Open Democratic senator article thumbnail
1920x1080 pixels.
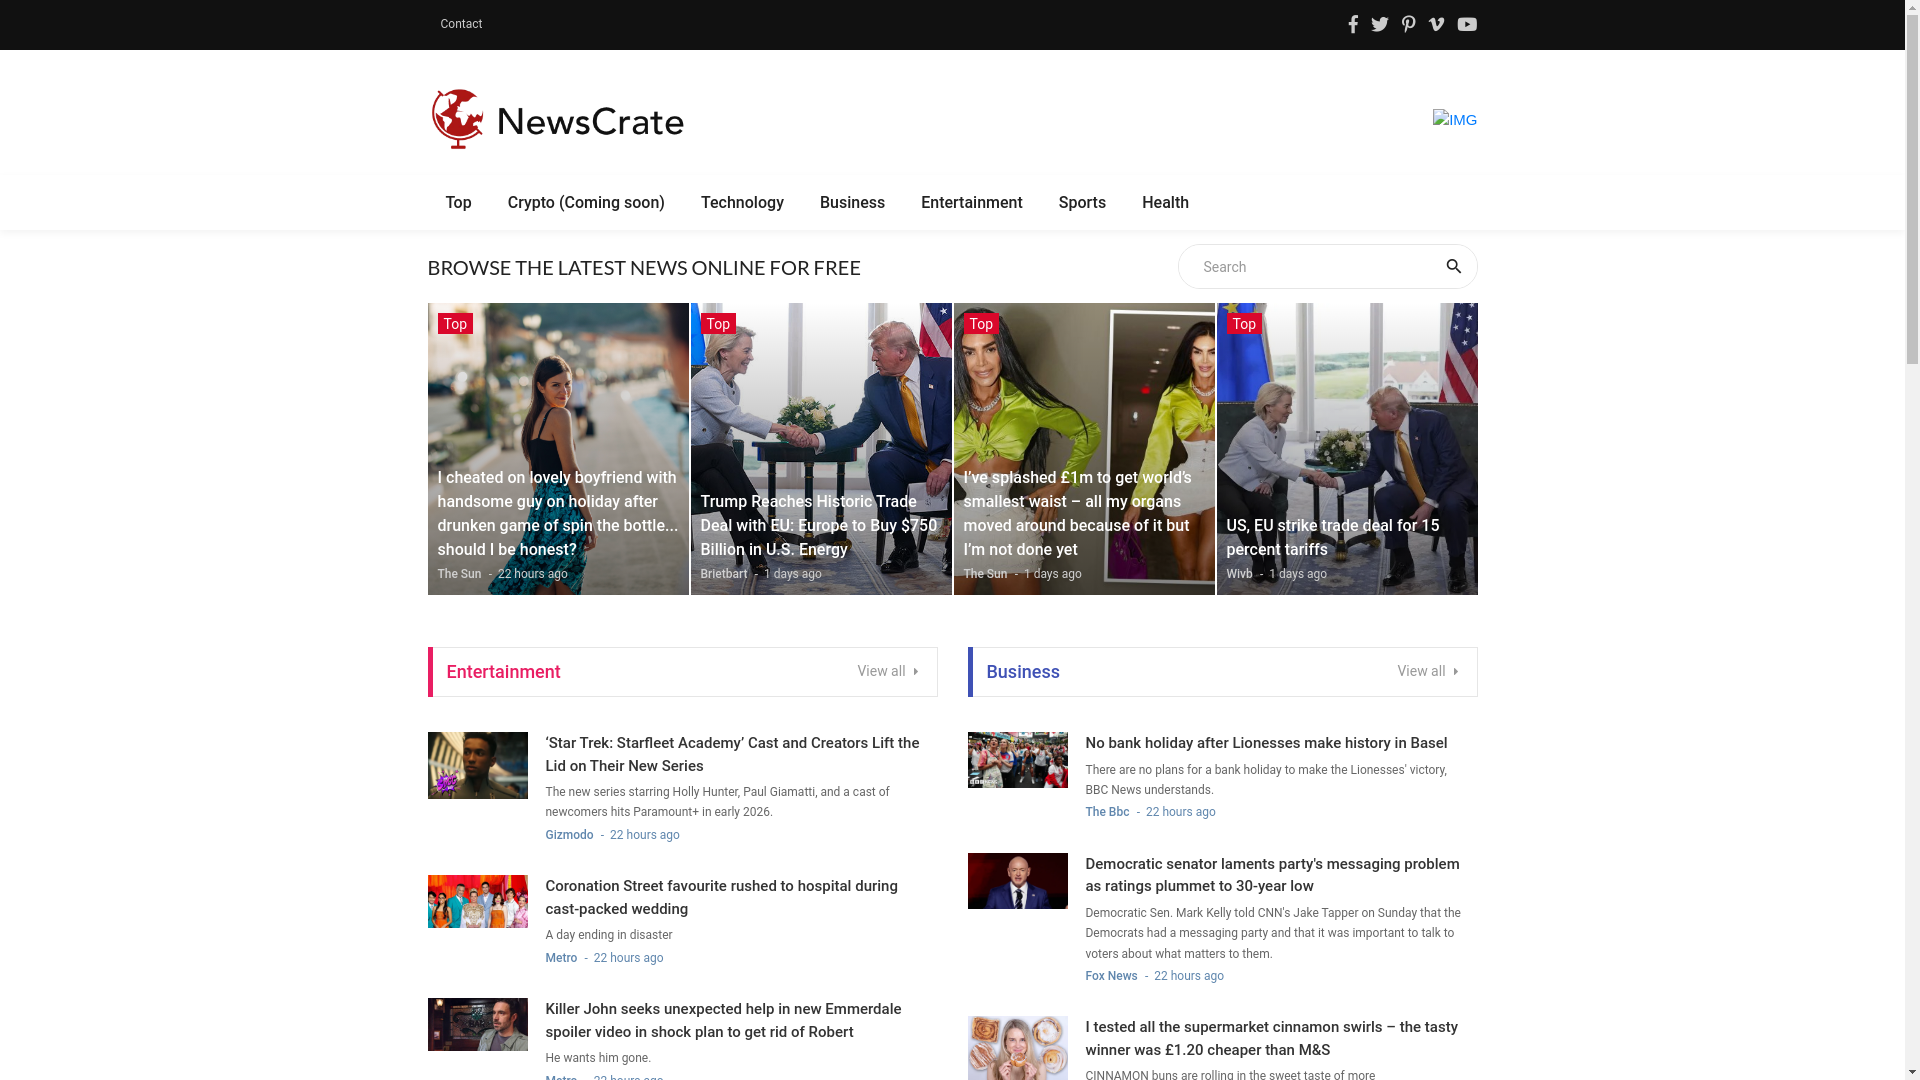pyautogui.click(x=1017, y=881)
